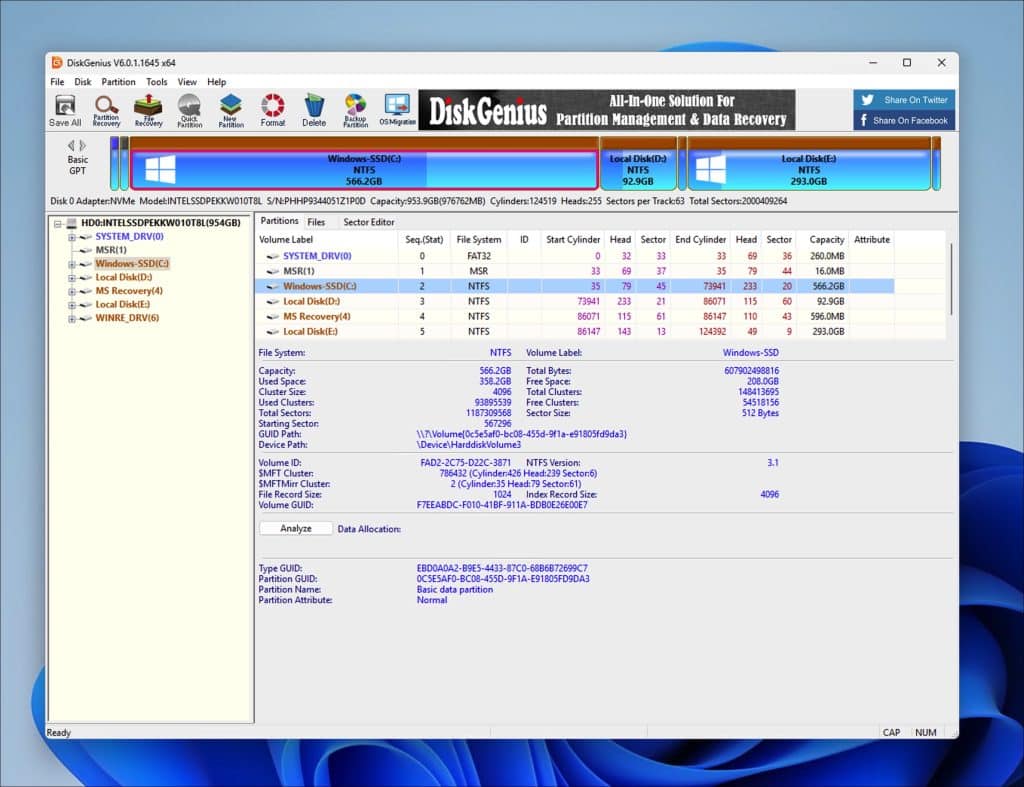Image resolution: width=1024 pixels, height=787 pixels.
Task: Click the Delete partition toolbar icon
Action: 314,110
